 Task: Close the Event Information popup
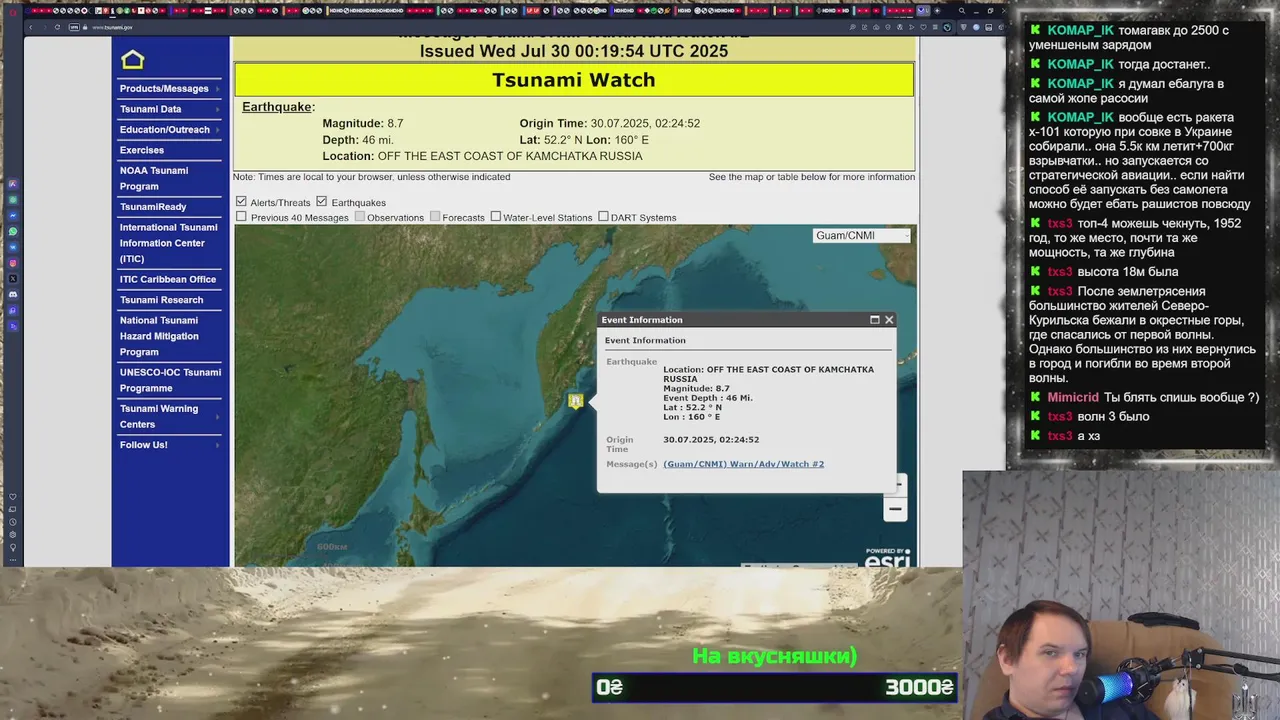pyautogui.click(x=888, y=320)
